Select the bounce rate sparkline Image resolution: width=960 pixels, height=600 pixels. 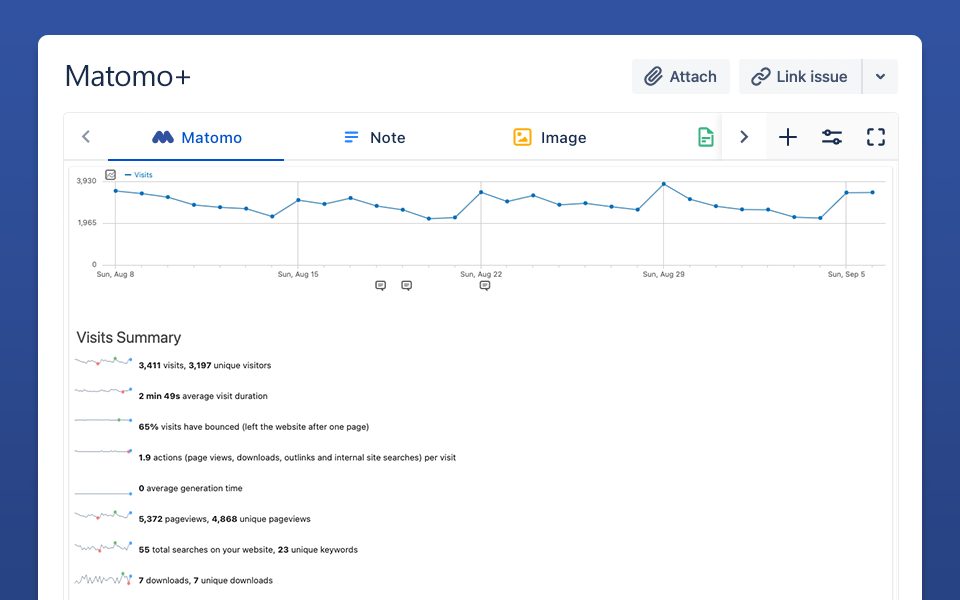click(x=103, y=420)
